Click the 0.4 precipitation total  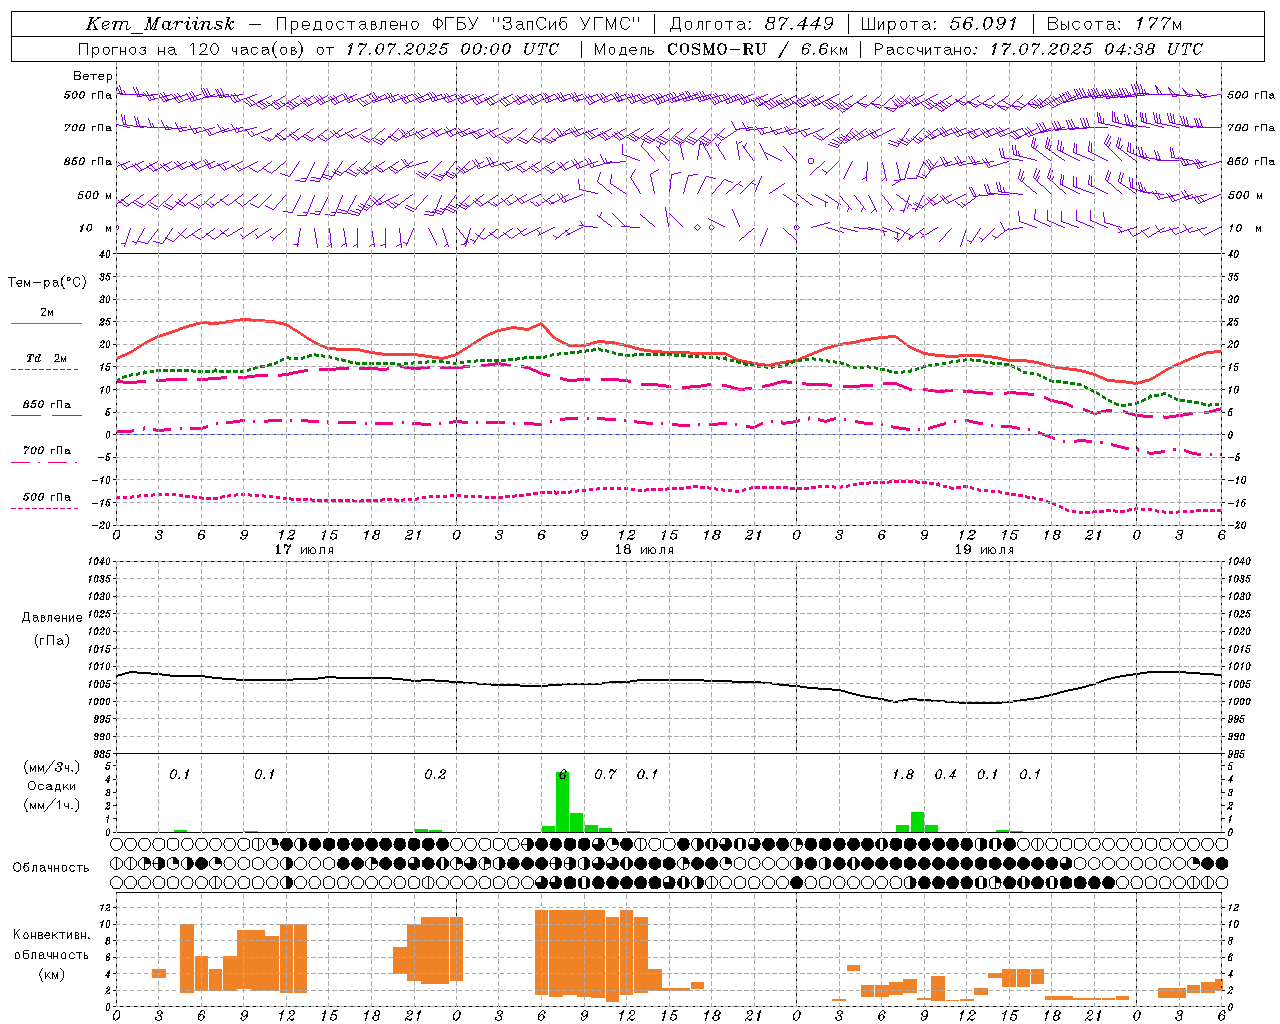pyautogui.click(x=946, y=774)
